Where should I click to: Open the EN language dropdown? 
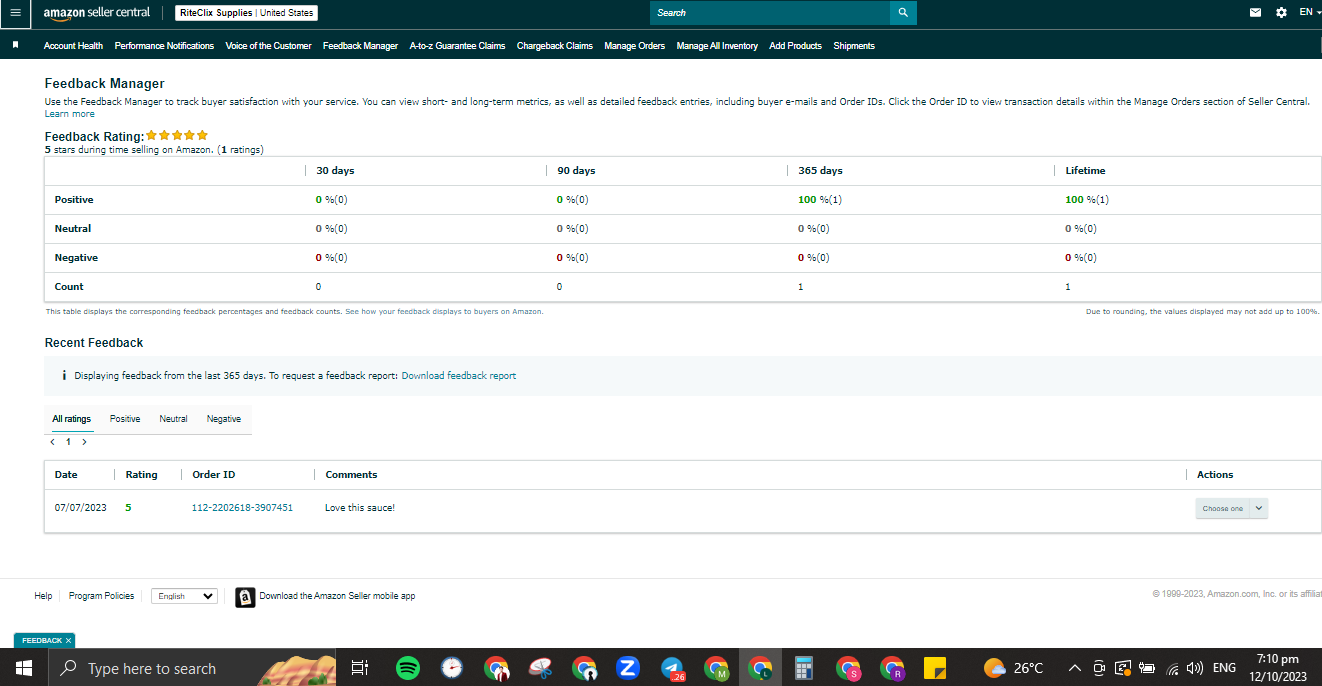click(1310, 12)
